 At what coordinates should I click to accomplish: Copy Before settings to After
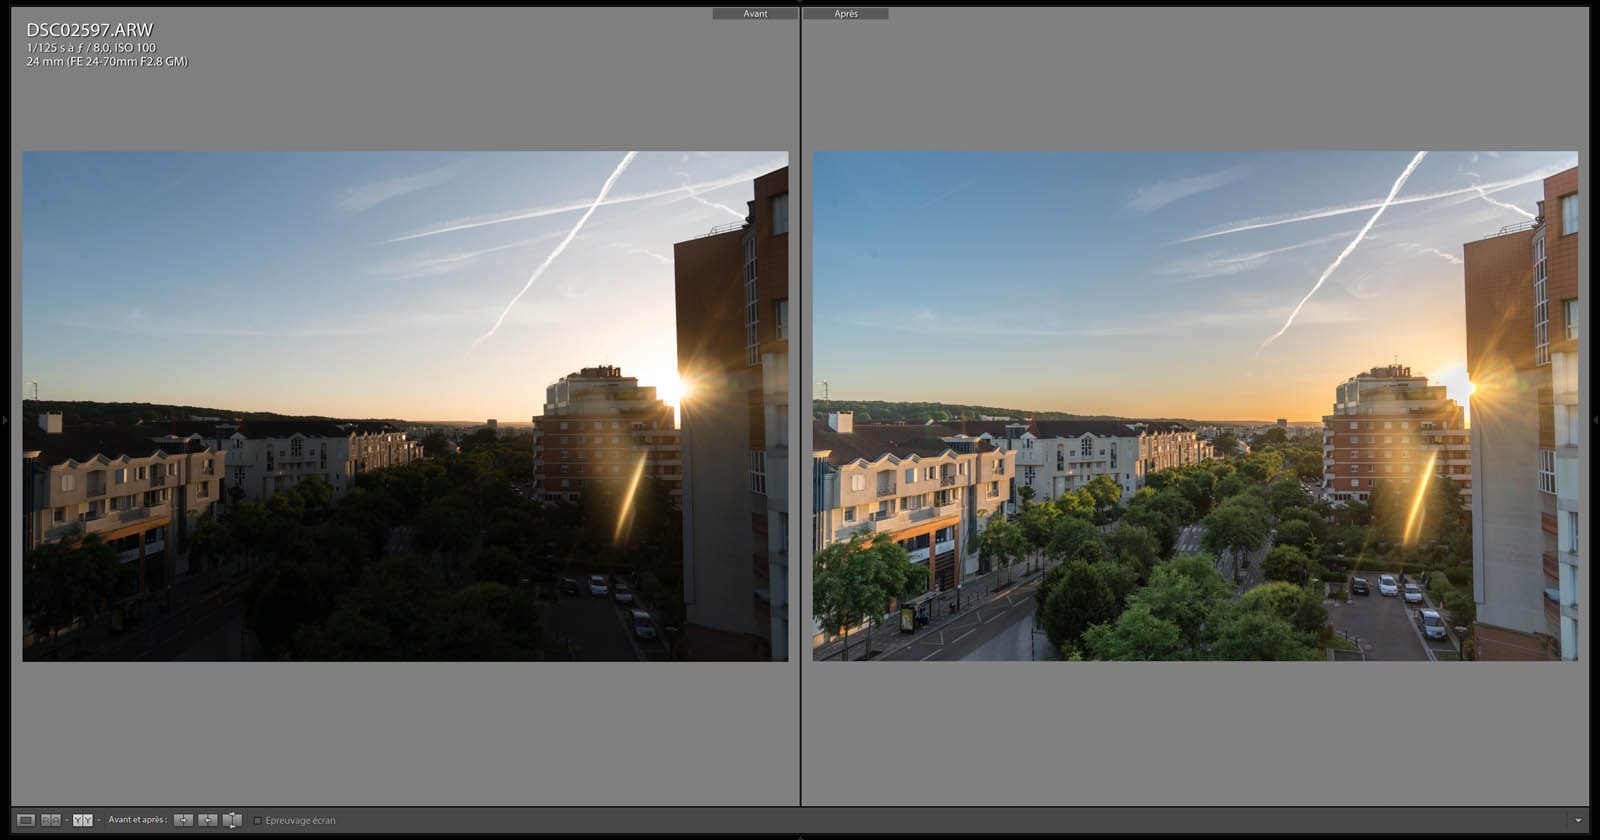click(183, 820)
